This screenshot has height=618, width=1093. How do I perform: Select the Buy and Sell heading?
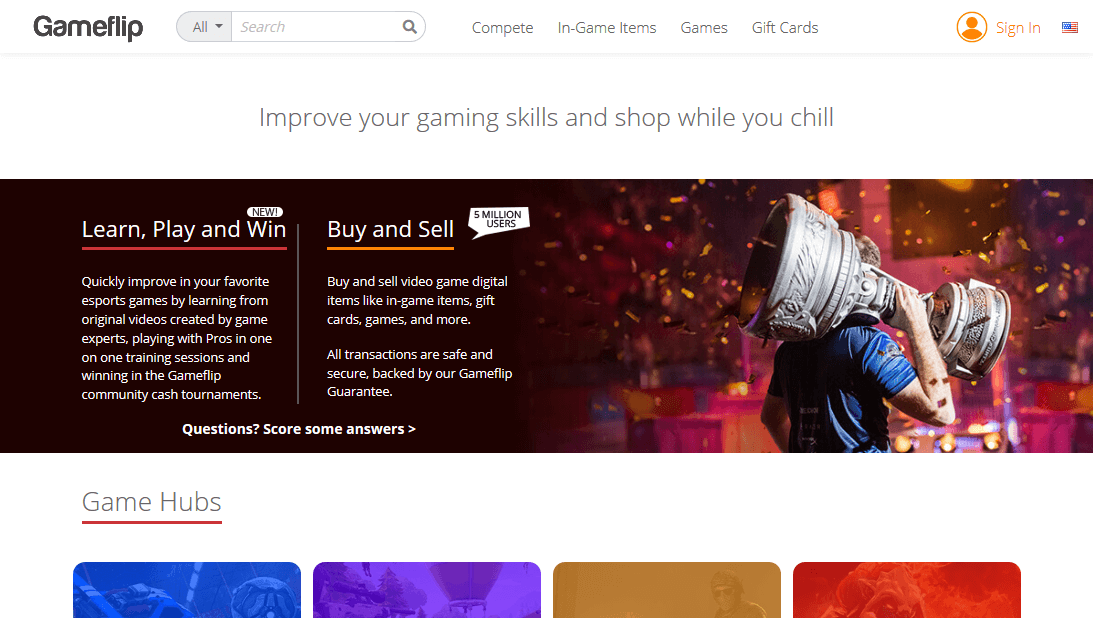pos(390,229)
